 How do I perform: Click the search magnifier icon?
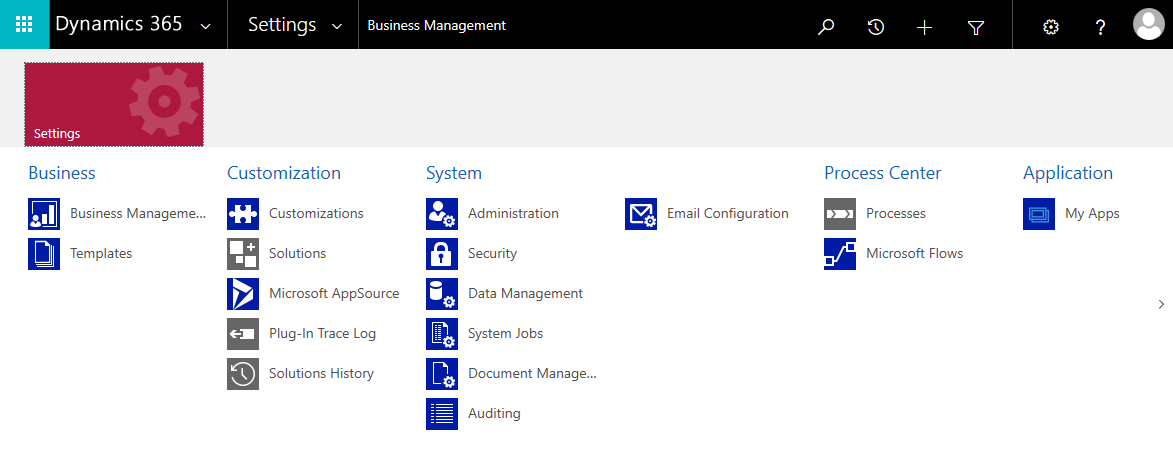[x=825, y=27]
